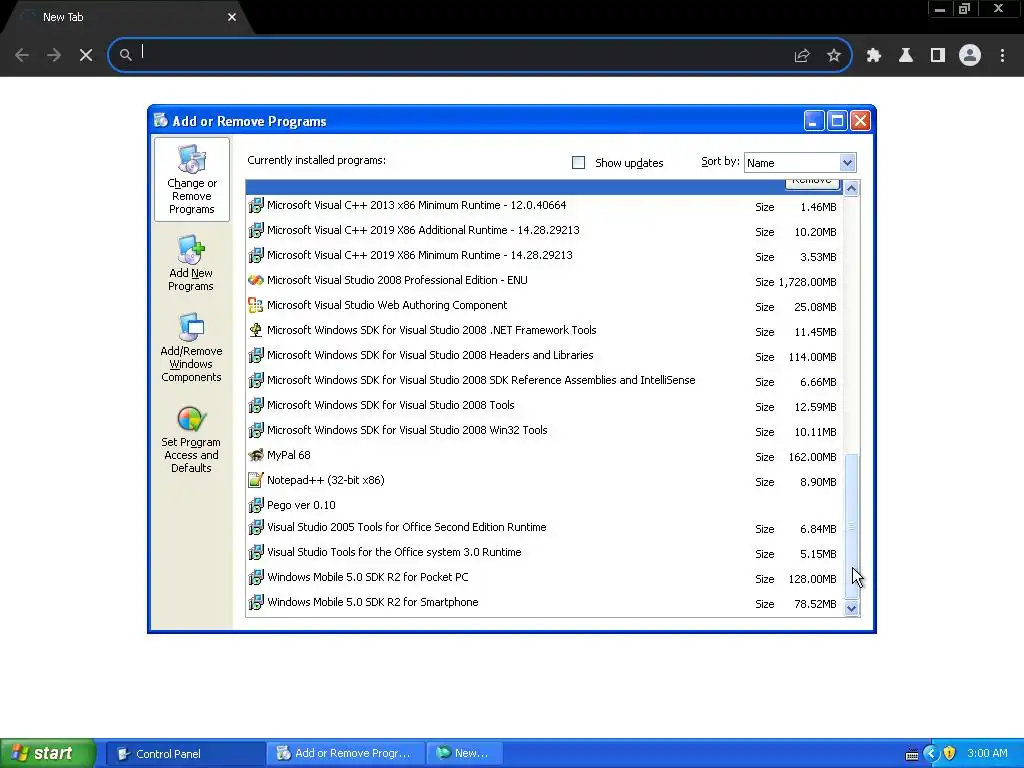Click the security shield tray icon
This screenshot has width=1024, height=768.
950,754
